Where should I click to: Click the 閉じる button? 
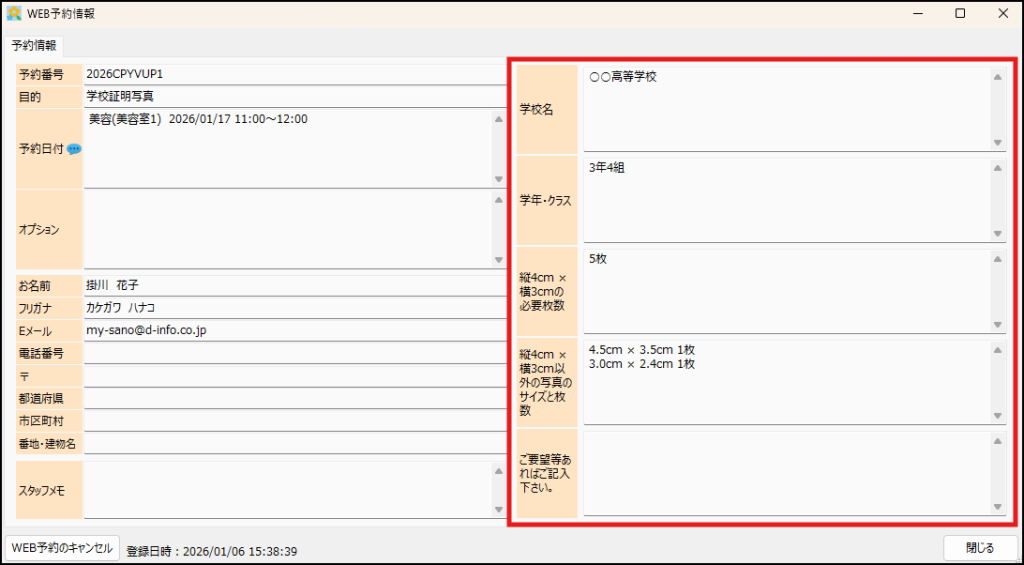coord(979,548)
